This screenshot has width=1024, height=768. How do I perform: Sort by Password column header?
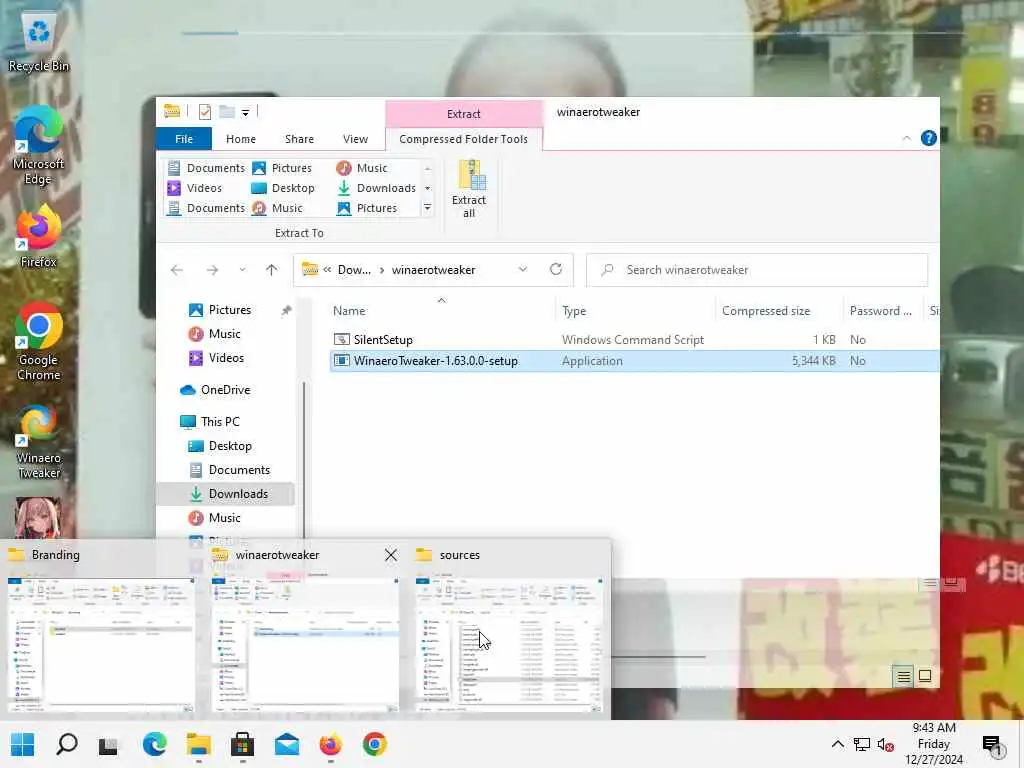point(880,311)
